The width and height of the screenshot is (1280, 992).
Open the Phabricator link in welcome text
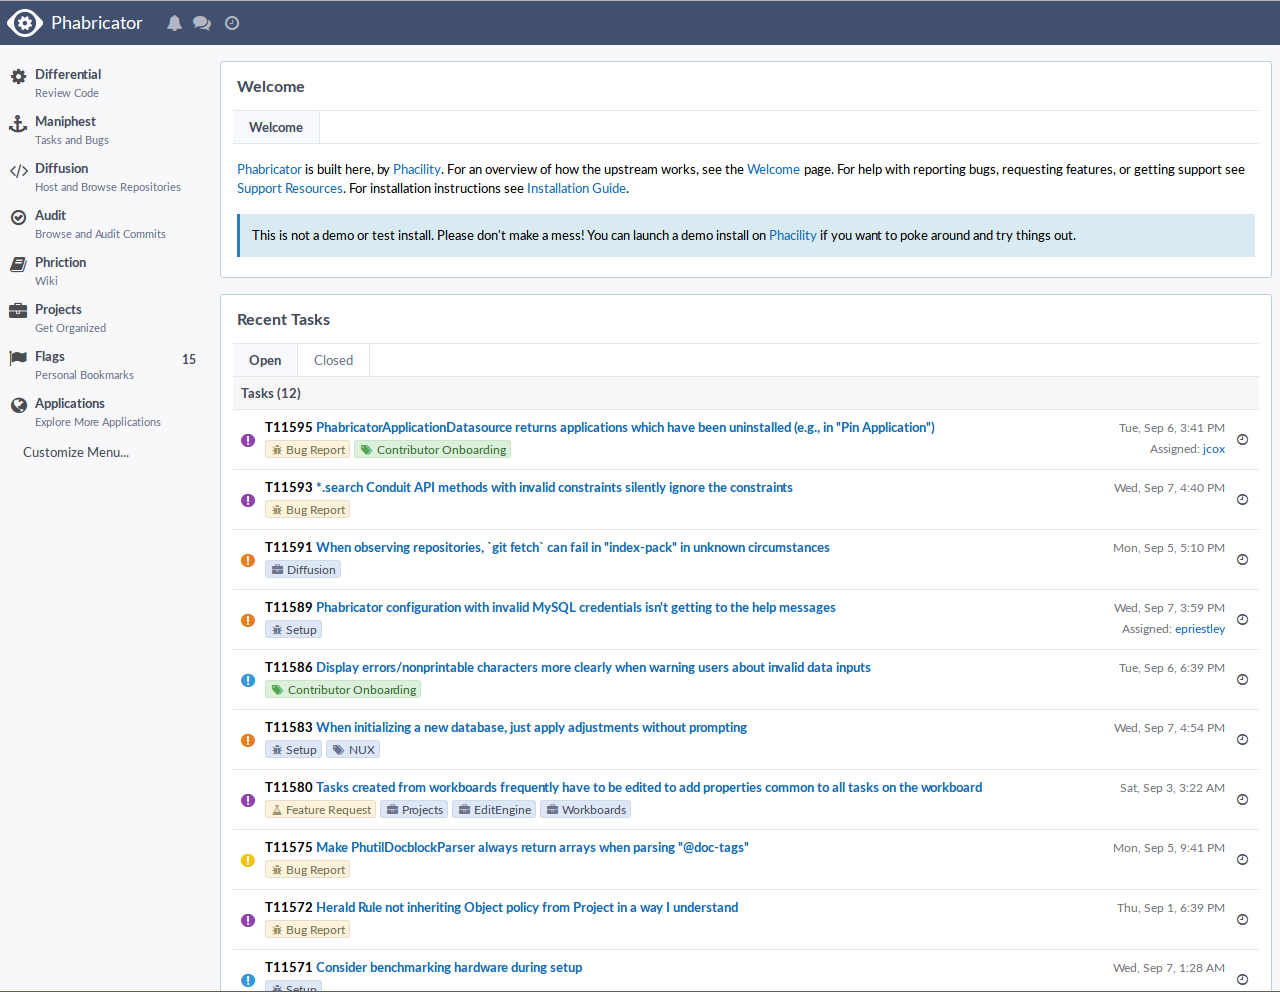pyautogui.click(x=269, y=169)
